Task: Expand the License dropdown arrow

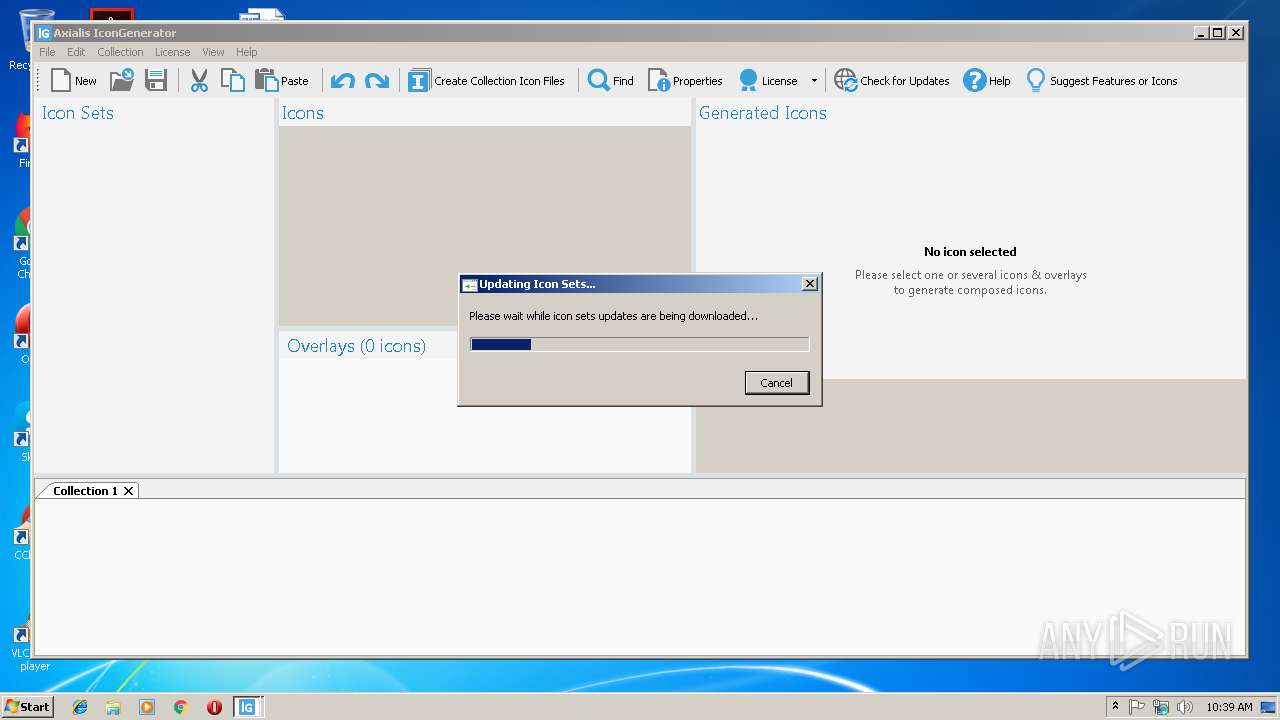Action: click(814, 81)
